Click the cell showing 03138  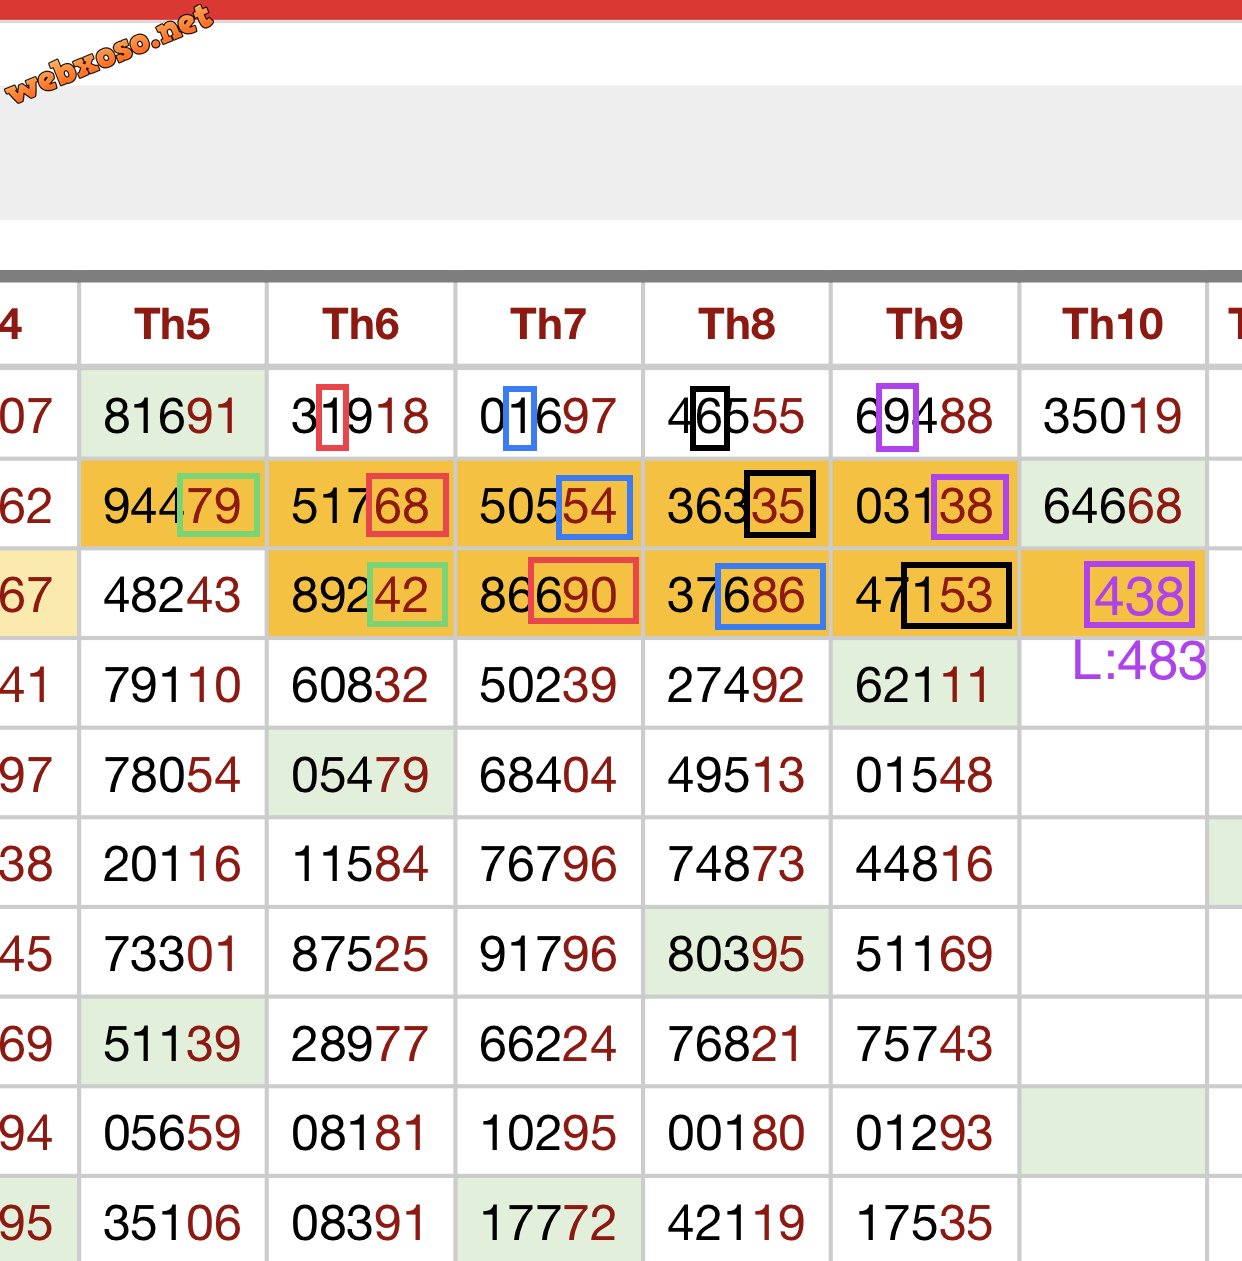[925, 505]
